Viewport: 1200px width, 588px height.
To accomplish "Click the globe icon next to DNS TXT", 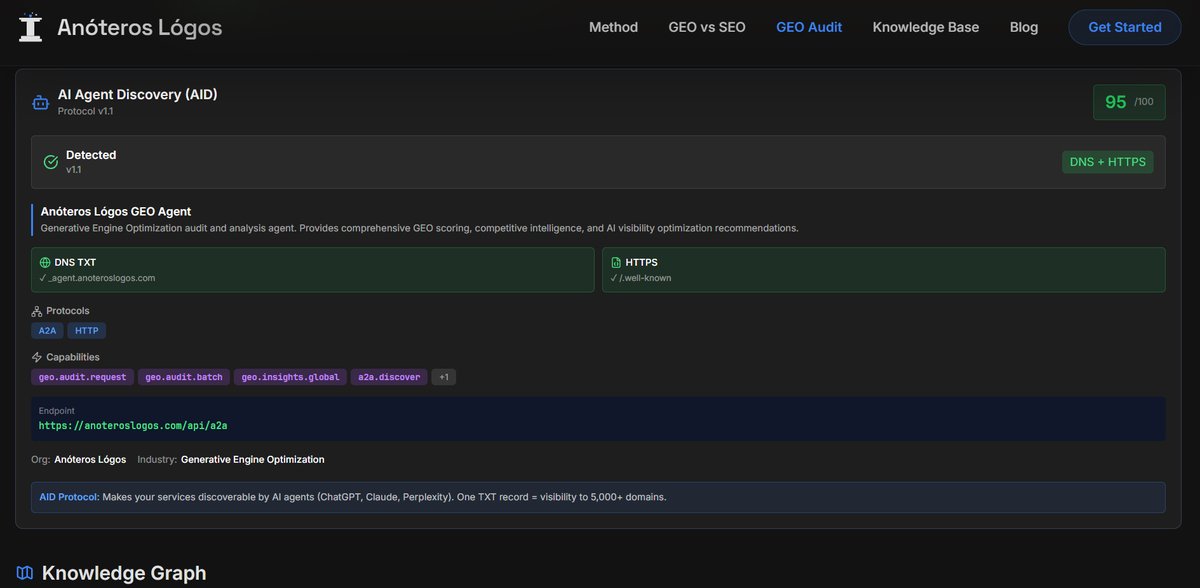I will (x=45, y=262).
